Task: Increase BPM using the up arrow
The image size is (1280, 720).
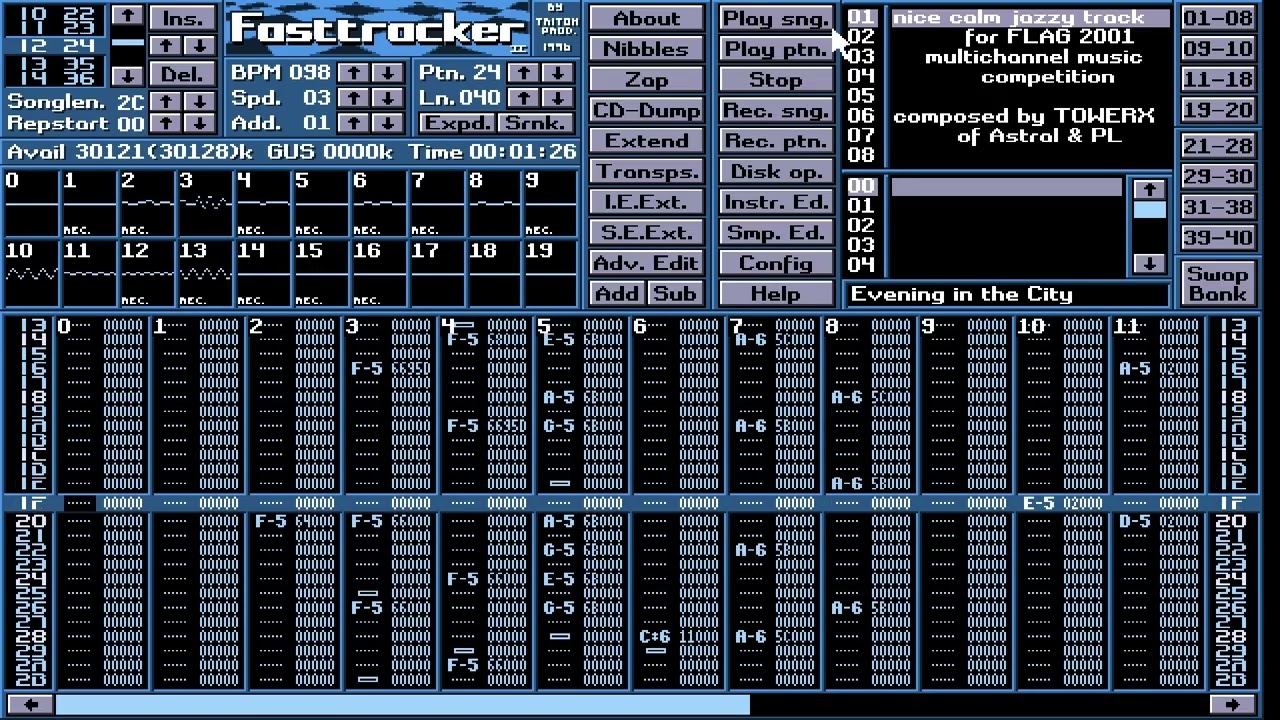Action: [x=353, y=73]
